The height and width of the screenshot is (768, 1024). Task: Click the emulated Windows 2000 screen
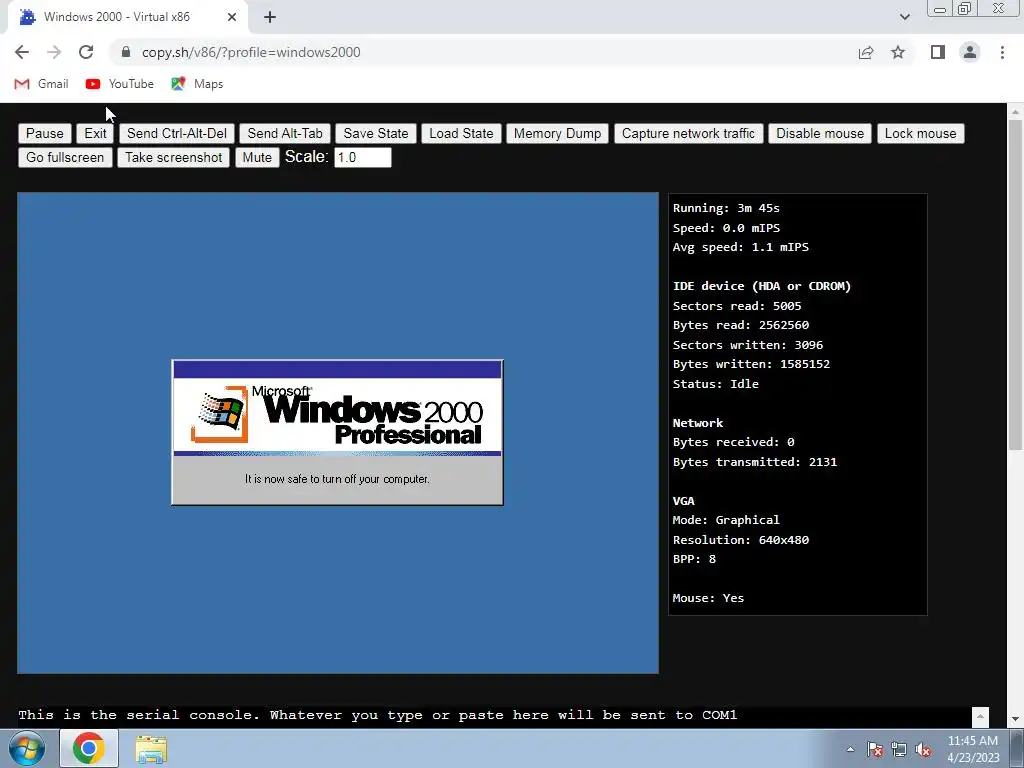[338, 432]
